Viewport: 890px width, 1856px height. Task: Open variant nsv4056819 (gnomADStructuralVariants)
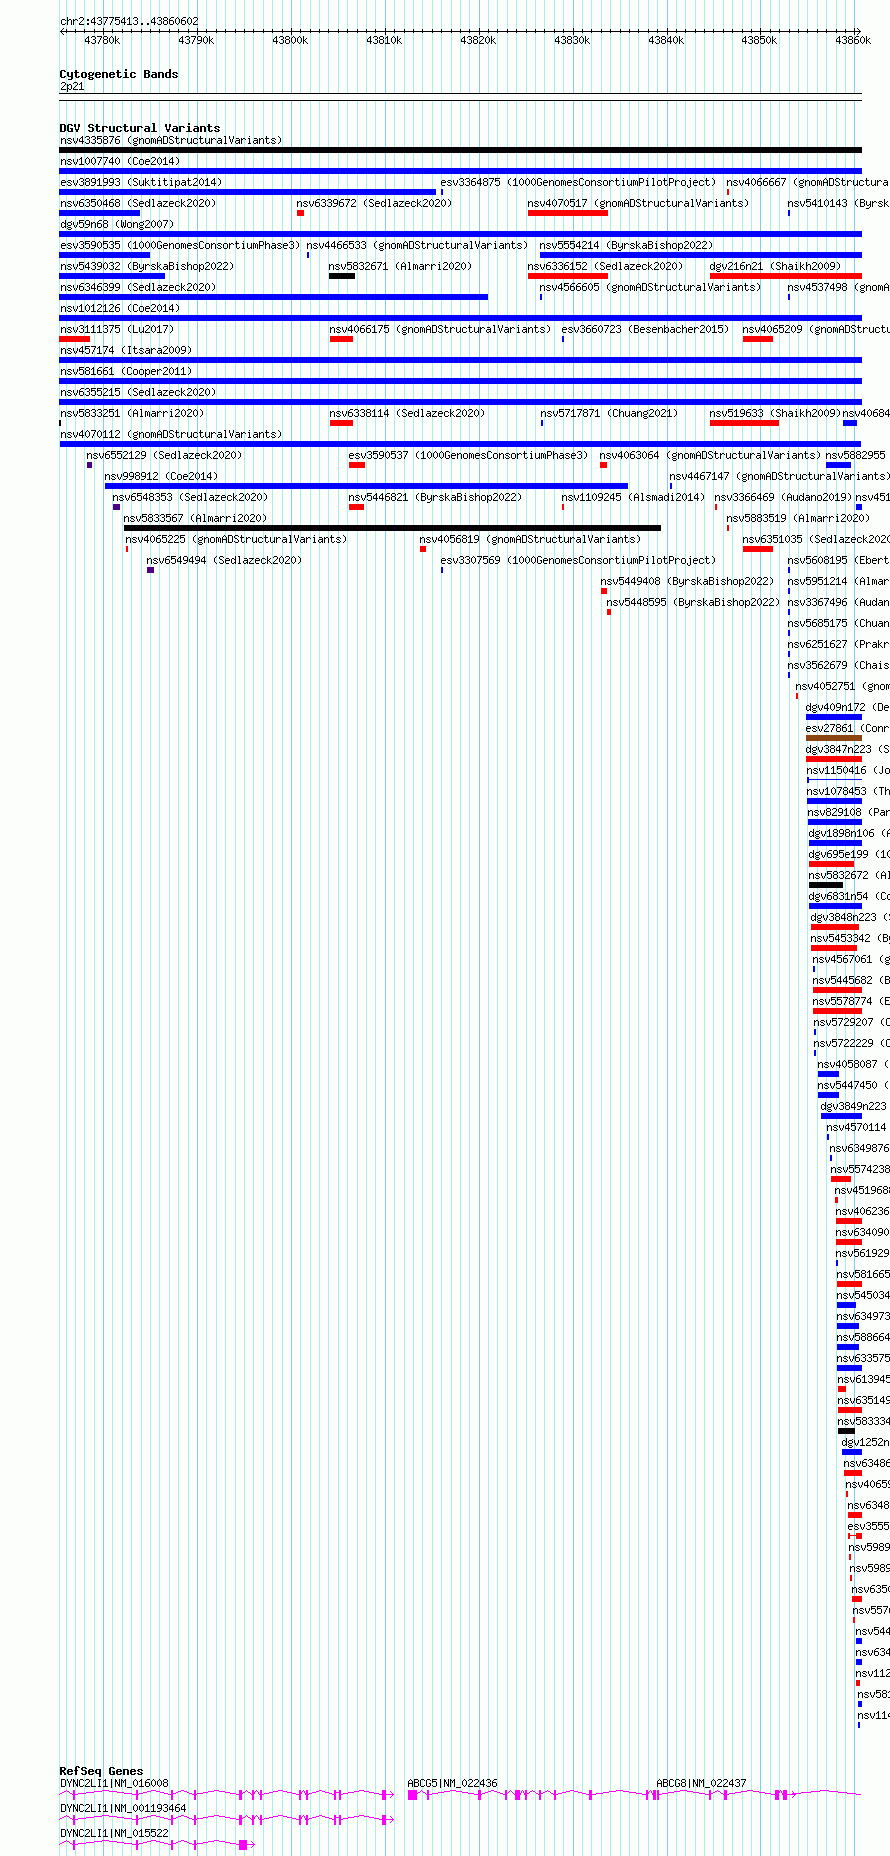click(x=530, y=539)
